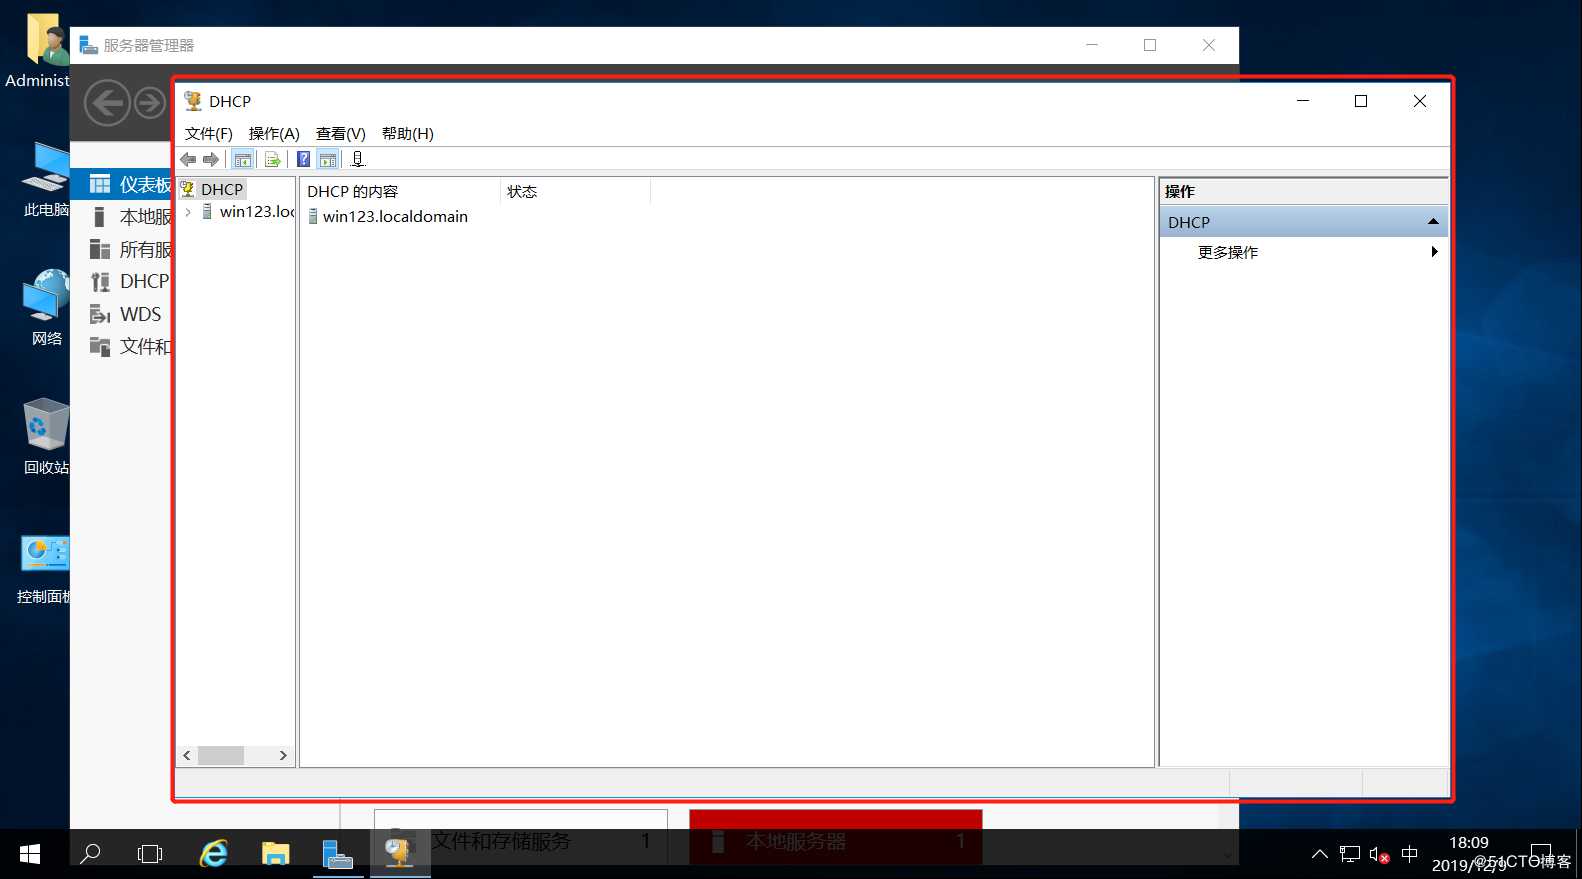1582x879 pixels.
Task: Click the Export List toolbar icon
Action: click(272, 159)
